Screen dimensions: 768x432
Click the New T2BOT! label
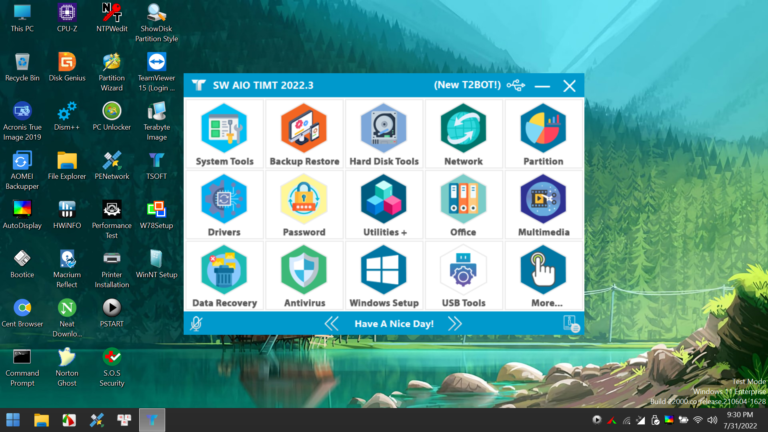(x=467, y=85)
